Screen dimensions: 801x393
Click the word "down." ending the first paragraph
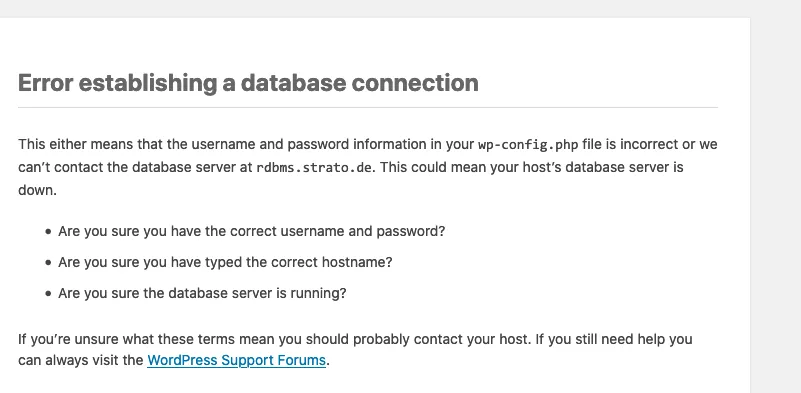[37, 191]
